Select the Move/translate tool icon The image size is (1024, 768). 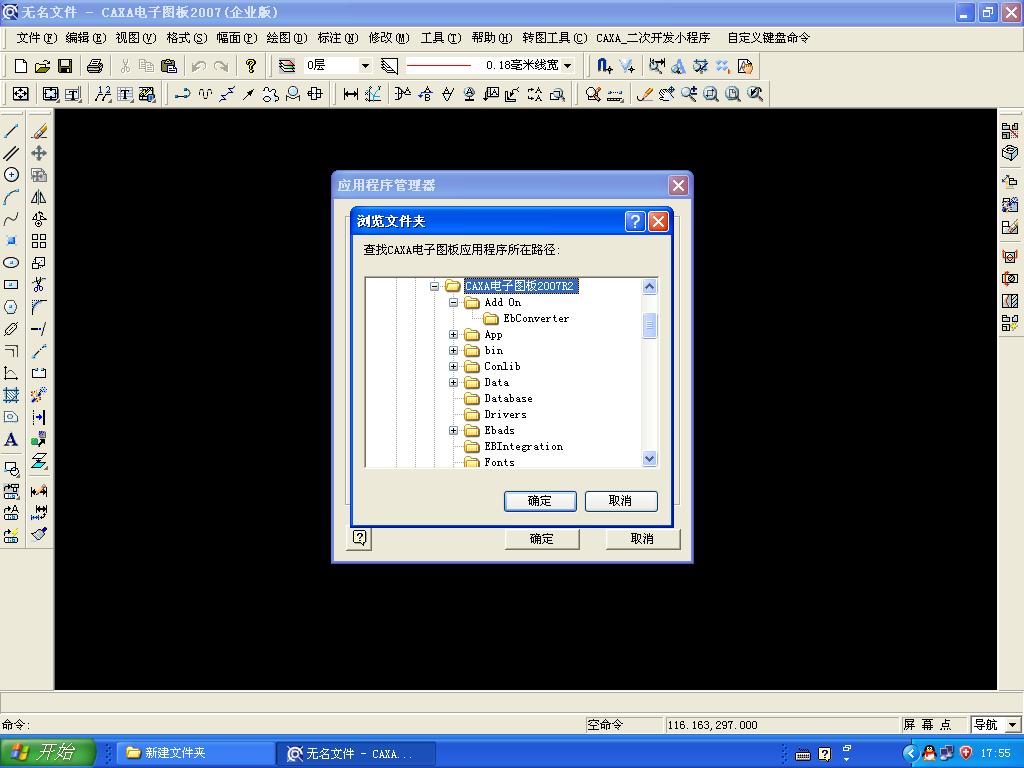coord(39,153)
